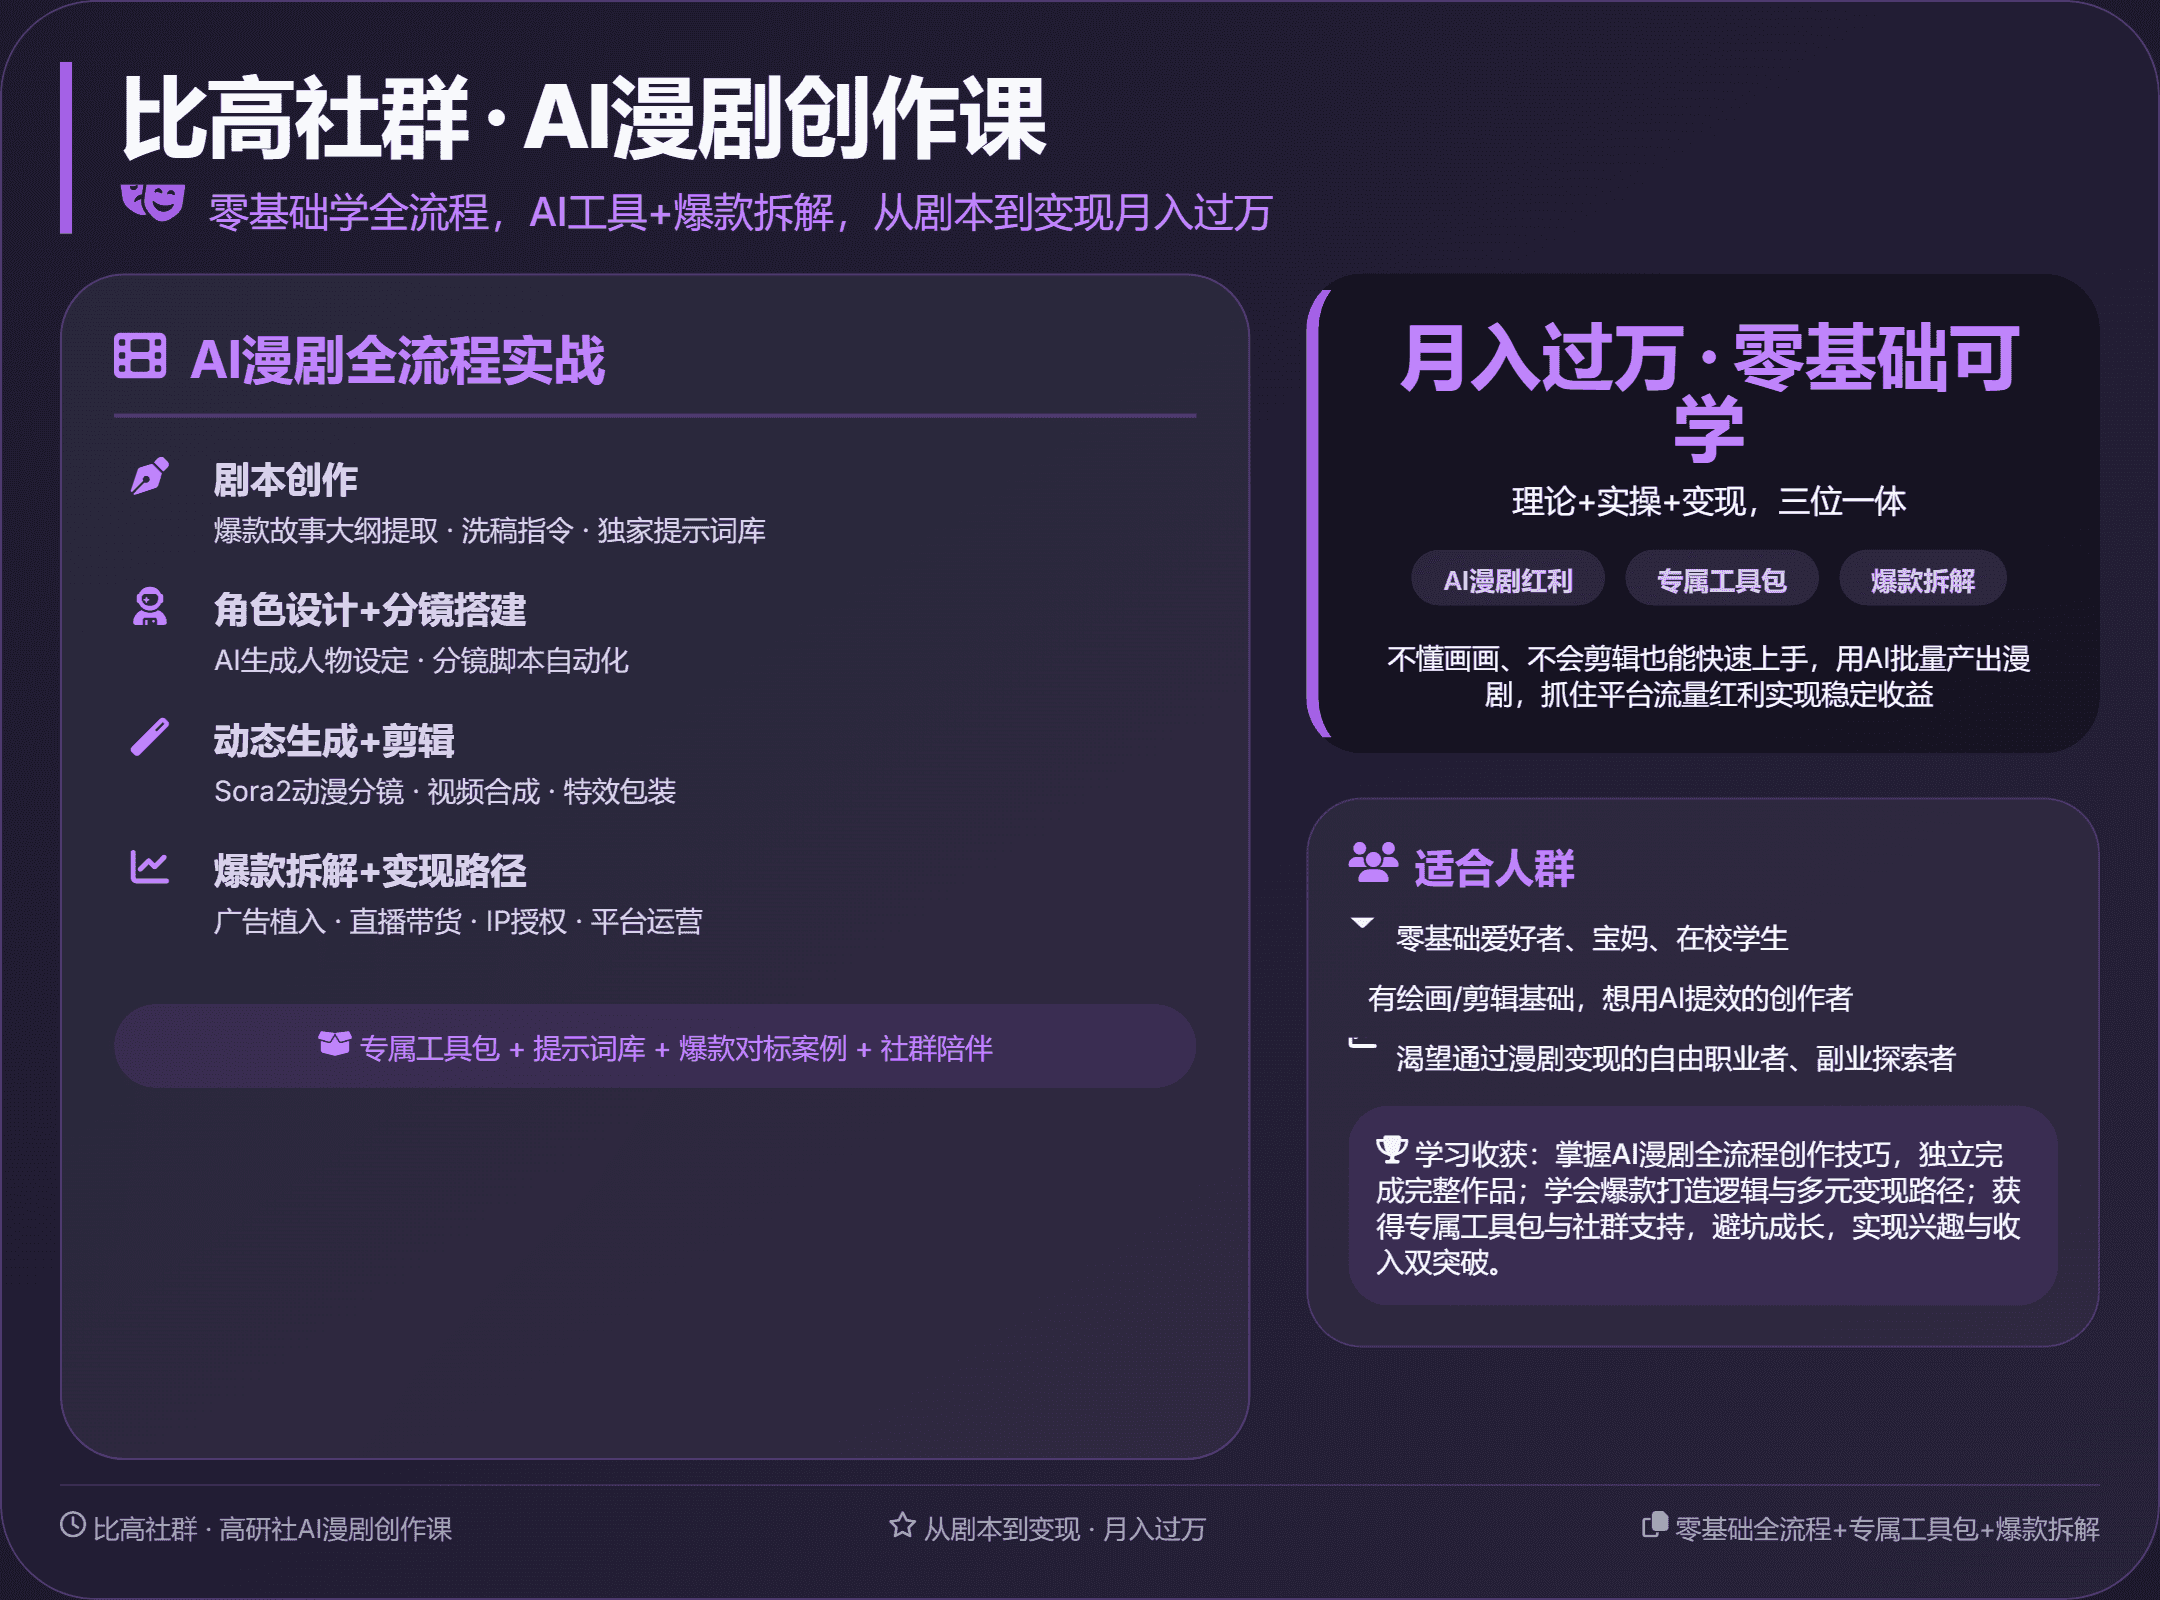2160x1600 pixels.
Task: Click the theater masks icon beside the subtitle
Action: click(x=153, y=201)
